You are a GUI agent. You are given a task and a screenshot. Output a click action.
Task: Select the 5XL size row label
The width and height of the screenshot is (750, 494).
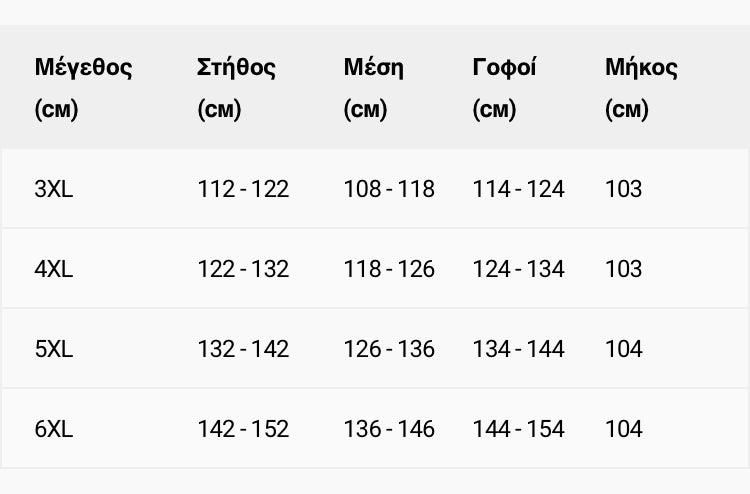(54, 349)
